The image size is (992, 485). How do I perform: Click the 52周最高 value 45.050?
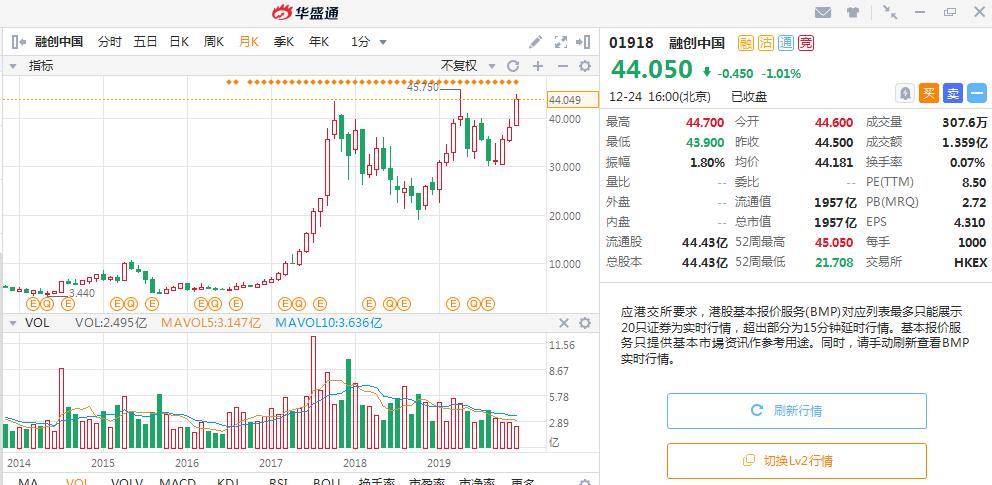pos(834,242)
